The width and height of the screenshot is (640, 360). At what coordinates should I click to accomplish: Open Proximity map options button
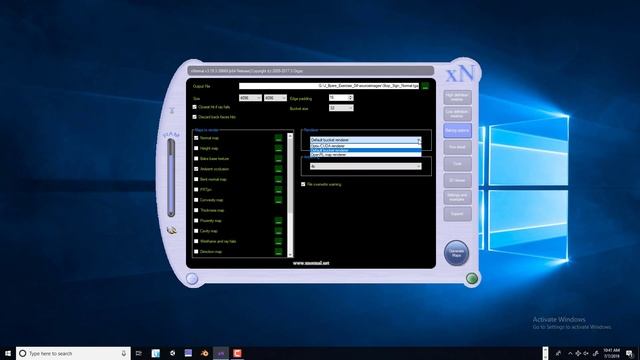point(278,221)
